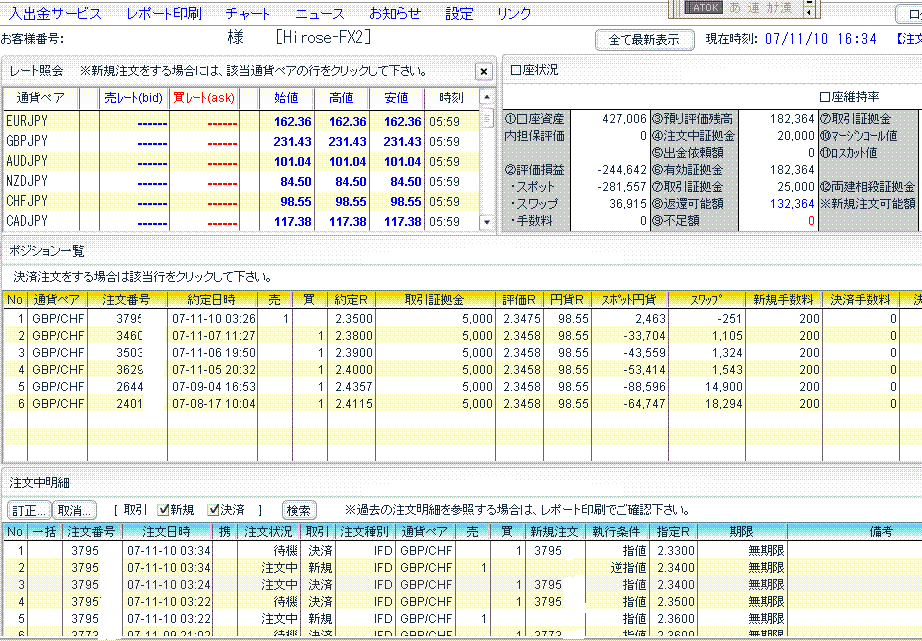Select the CADJPY rate row
Image resolution: width=922 pixels, height=641 pixels.
tap(242, 222)
